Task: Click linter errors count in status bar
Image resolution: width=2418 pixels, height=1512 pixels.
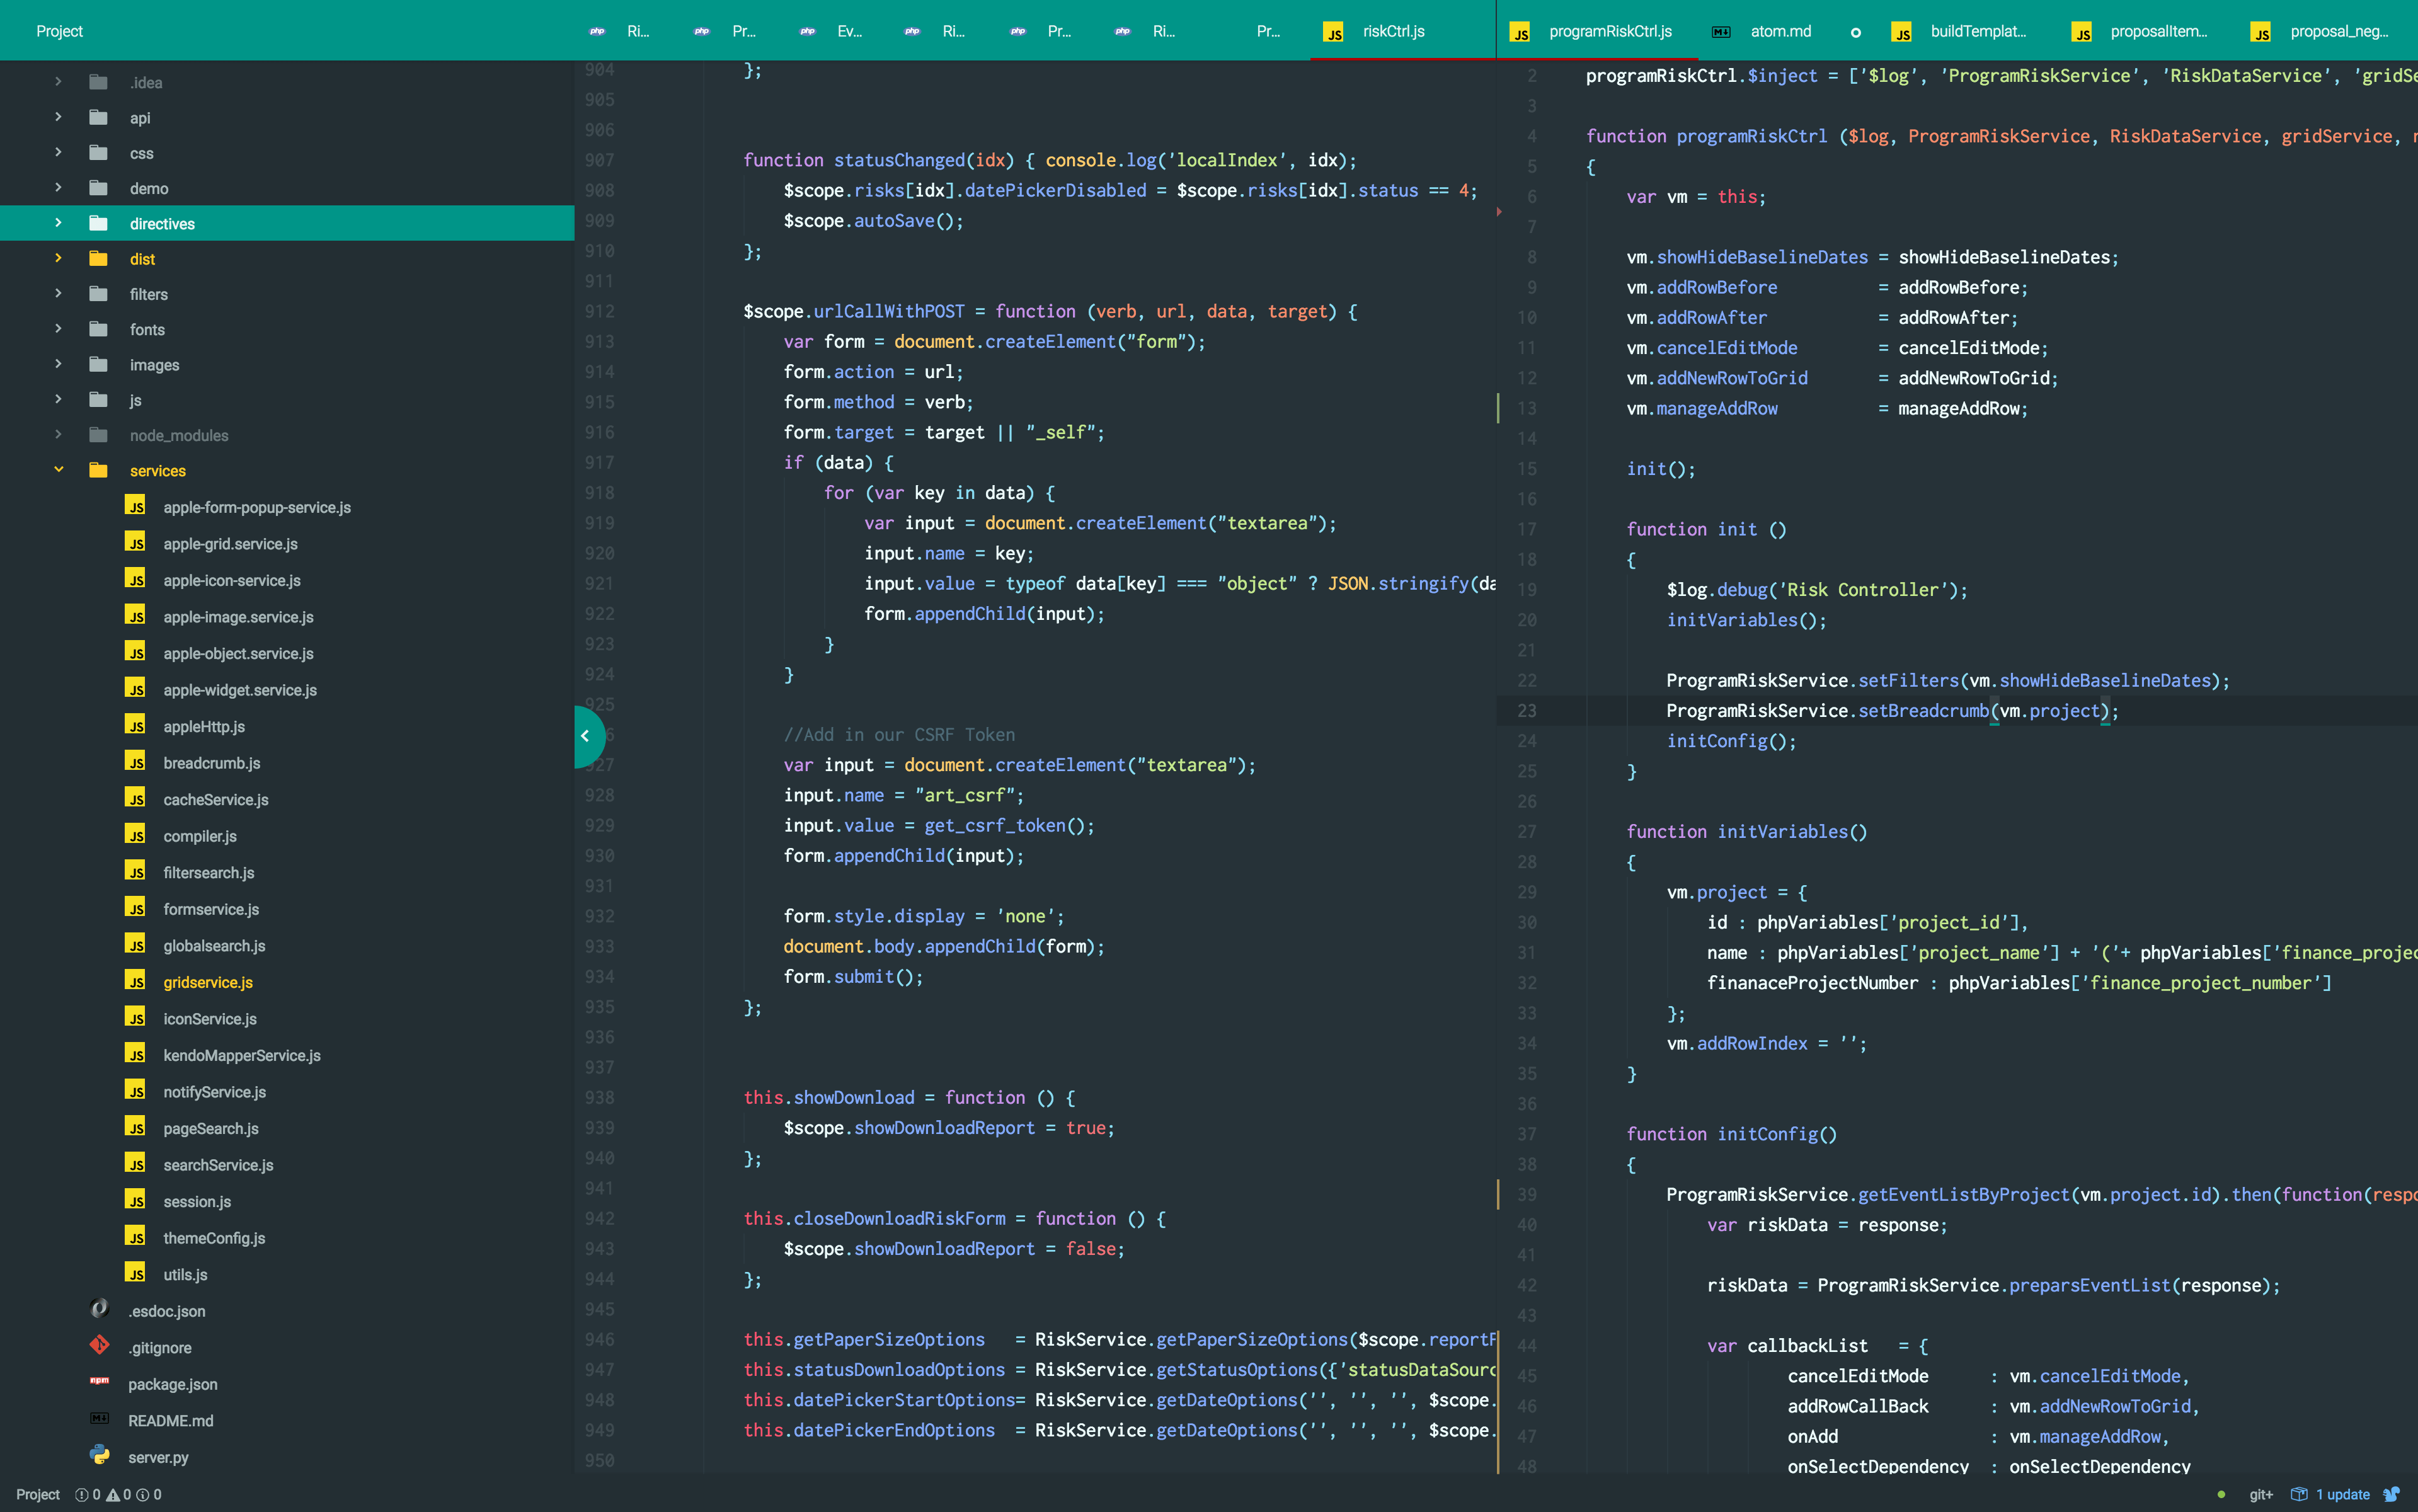Action: pyautogui.click(x=88, y=1495)
